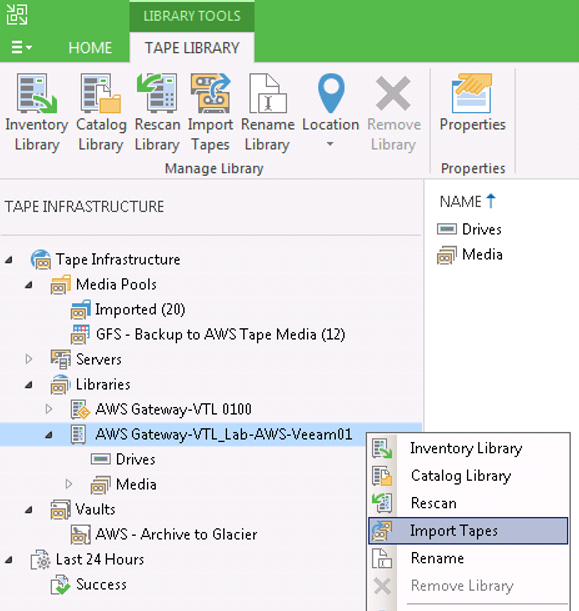Image resolution: width=579 pixels, height=611 pixels.
Task: Select Drives in the right pane list
Action: (x=482, y=229)
